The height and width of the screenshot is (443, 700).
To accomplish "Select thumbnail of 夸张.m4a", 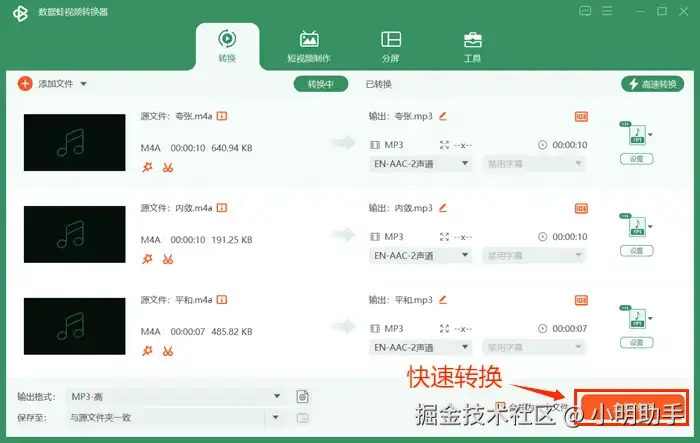I will pyautogui.click(x=75, y=142).
